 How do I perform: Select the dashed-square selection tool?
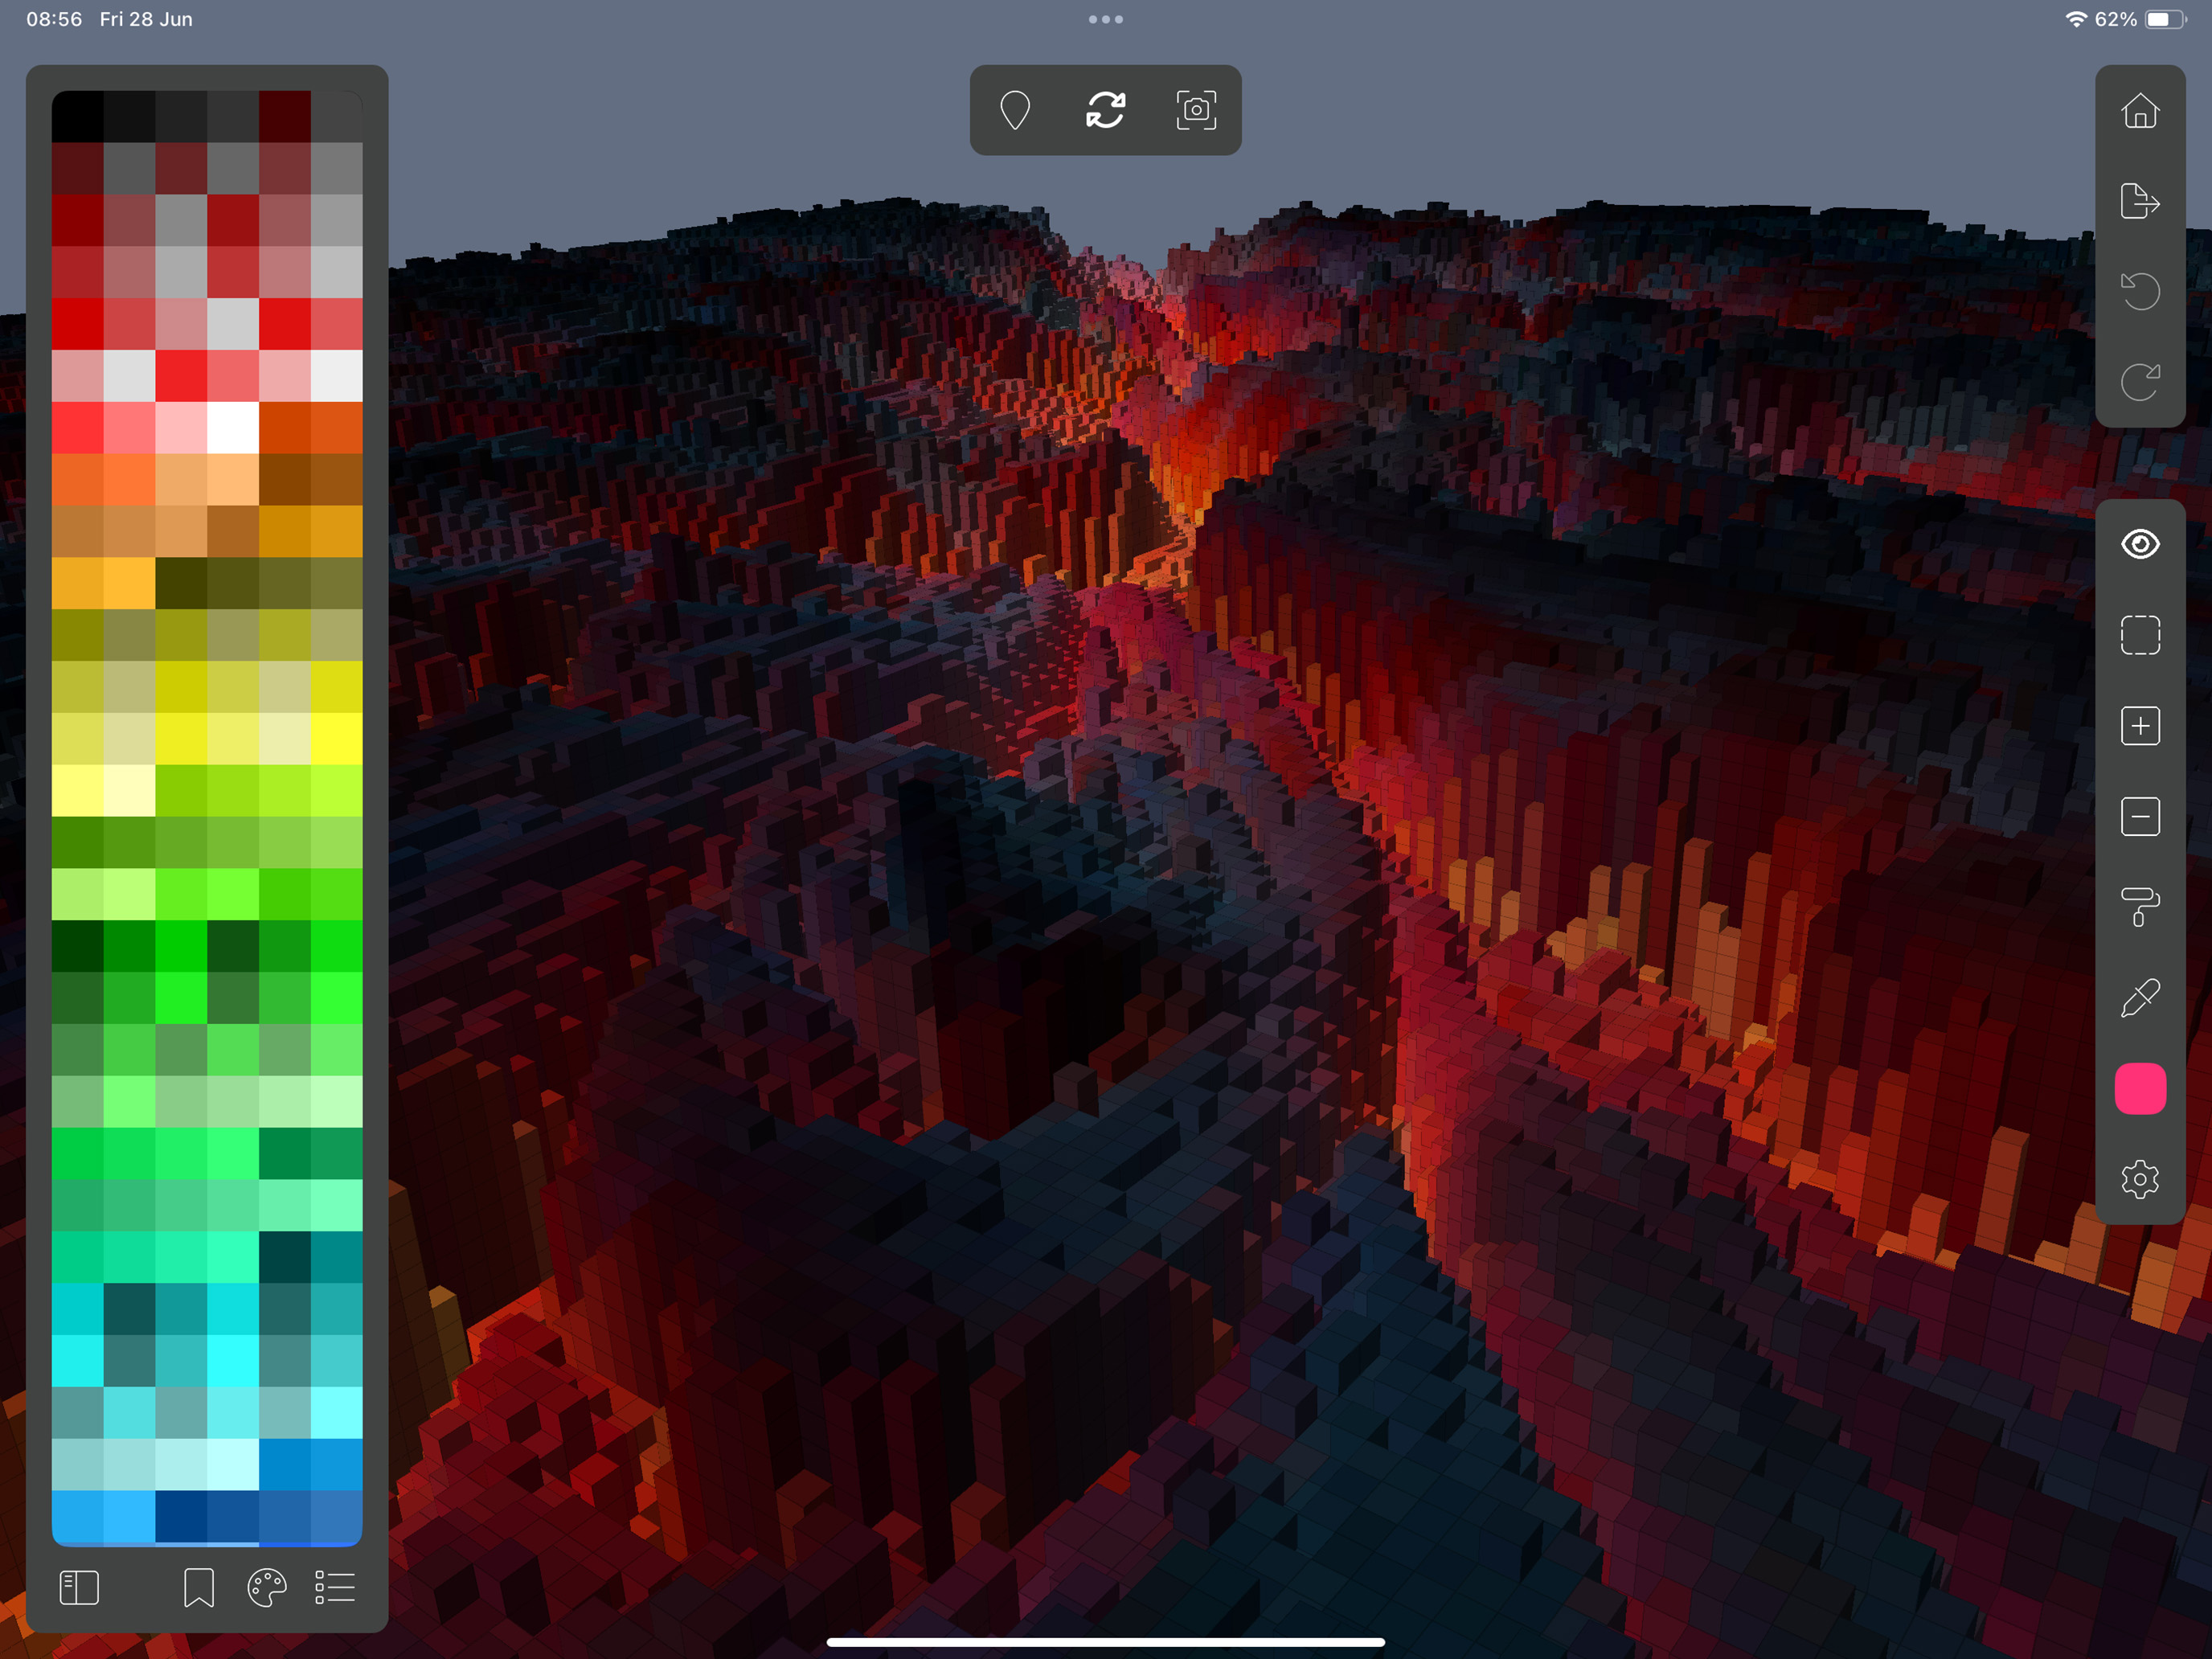click(x=2140, y=635)
